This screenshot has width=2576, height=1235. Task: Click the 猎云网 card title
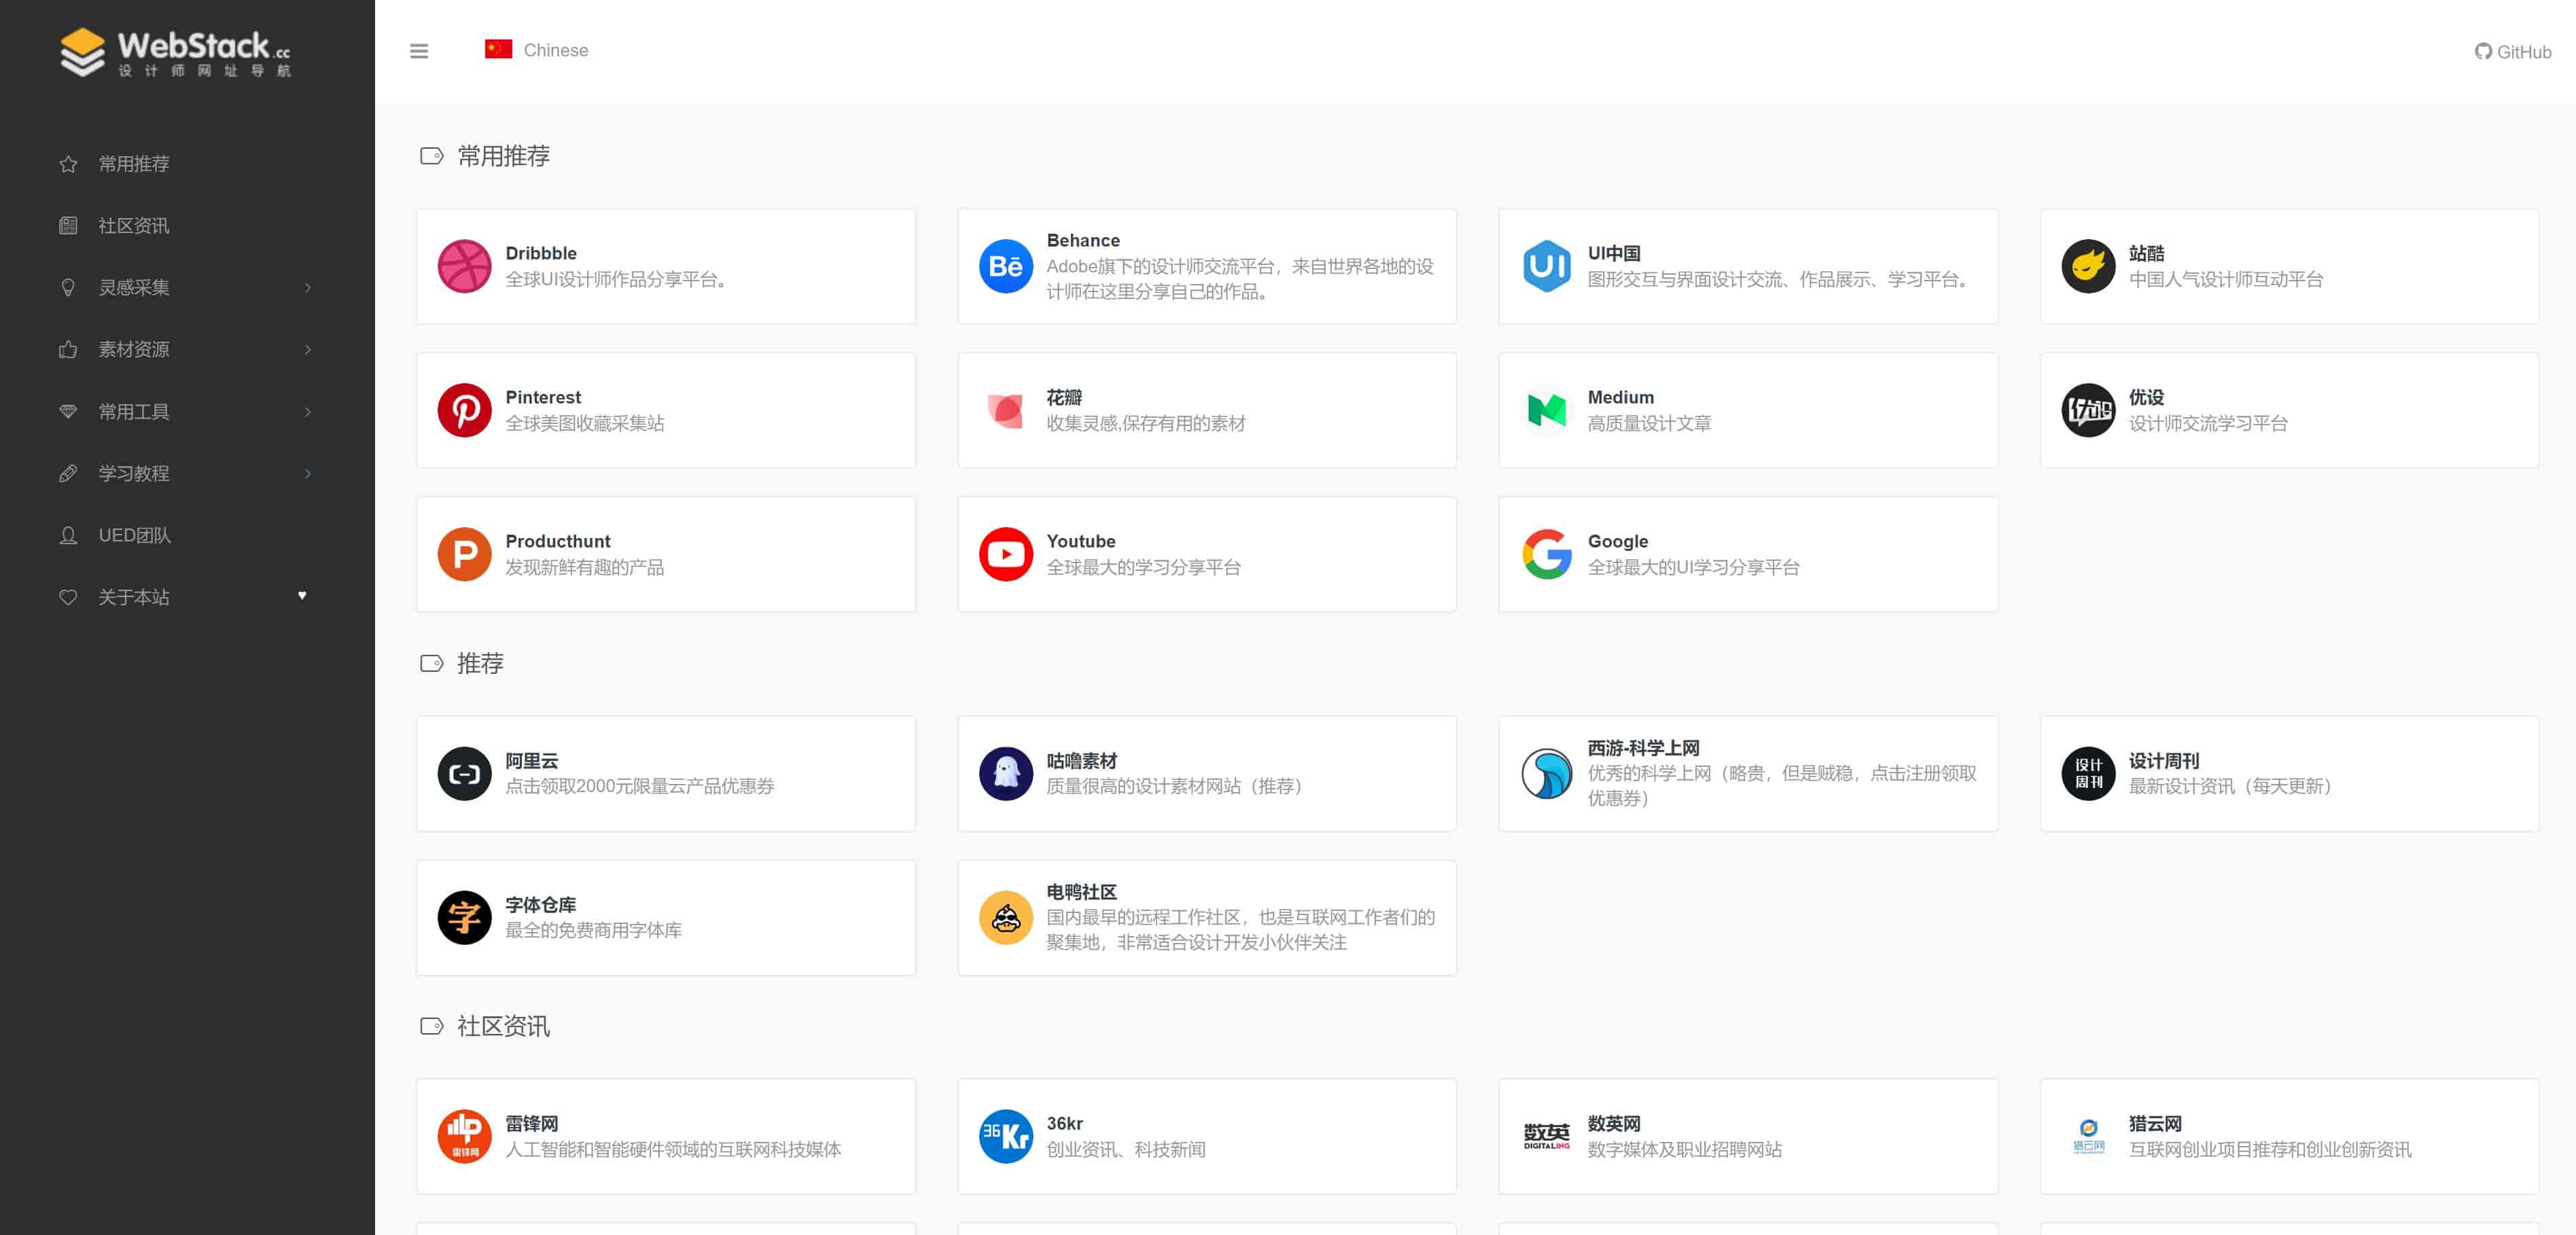2156,1124
